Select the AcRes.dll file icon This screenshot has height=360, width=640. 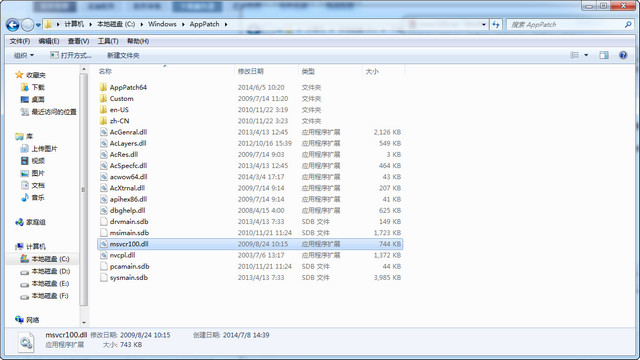click(x=104, y=154)
